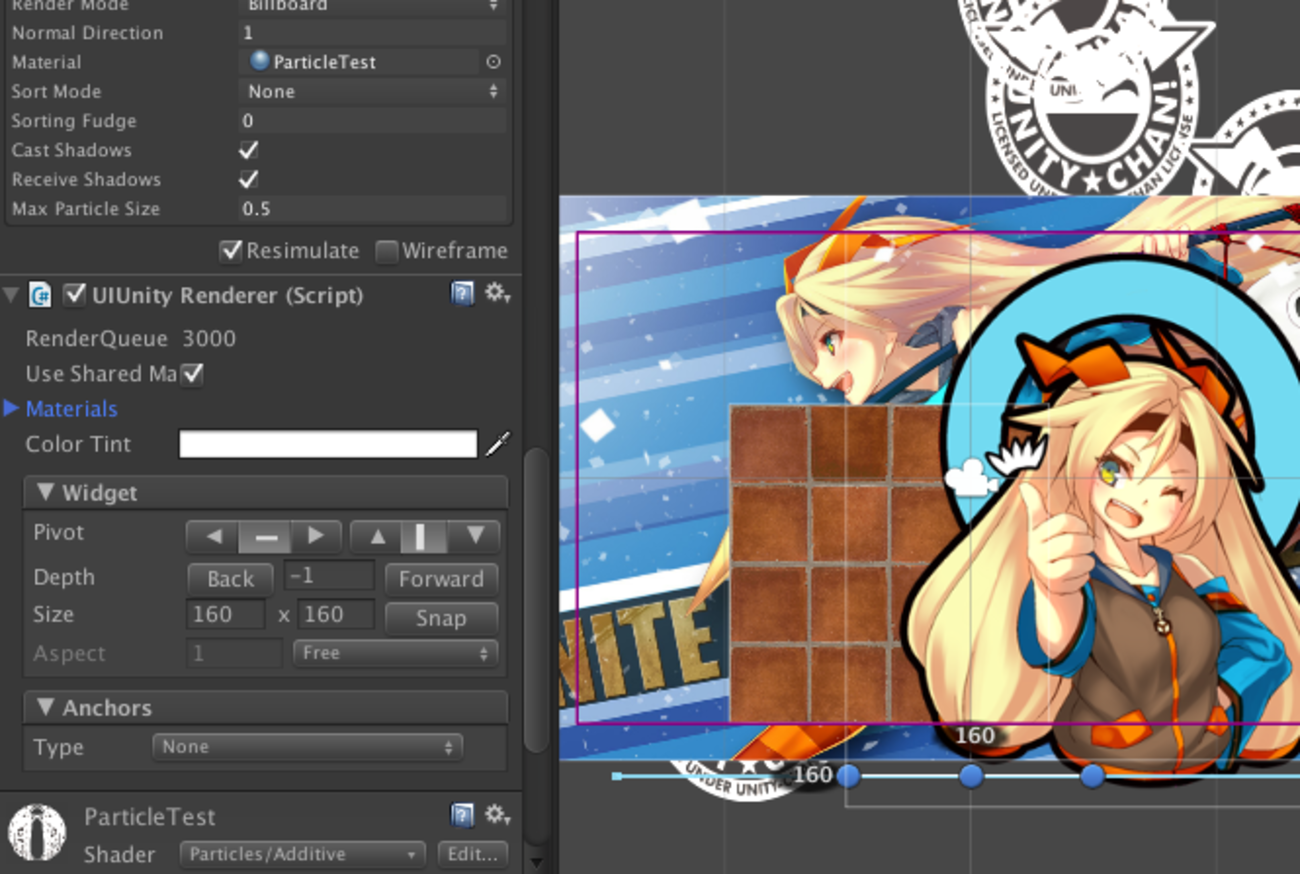Click the Max Particle Size field
Viewport: 1300px width, 874px height.
(372, 209)
